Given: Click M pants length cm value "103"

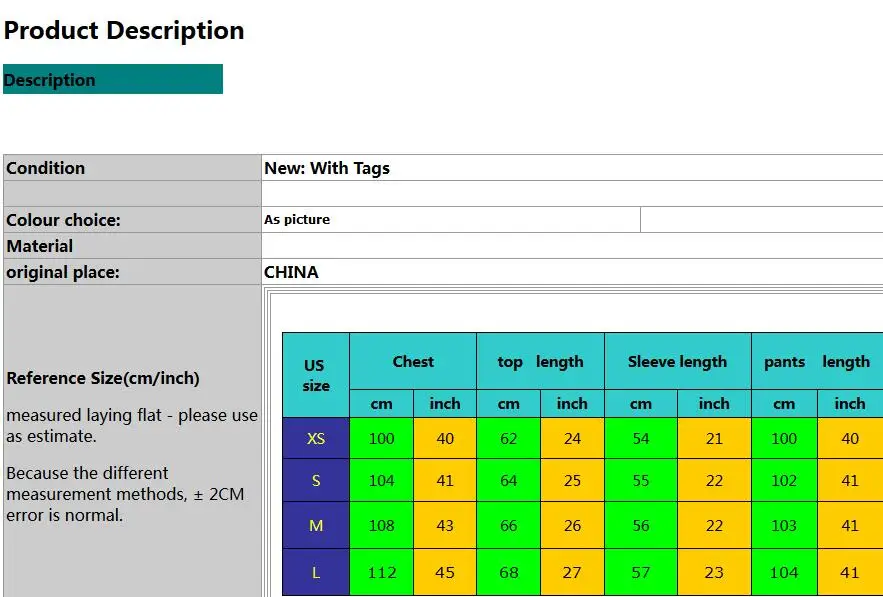Looking at the screenshot, I should click(x=784, y=525).
